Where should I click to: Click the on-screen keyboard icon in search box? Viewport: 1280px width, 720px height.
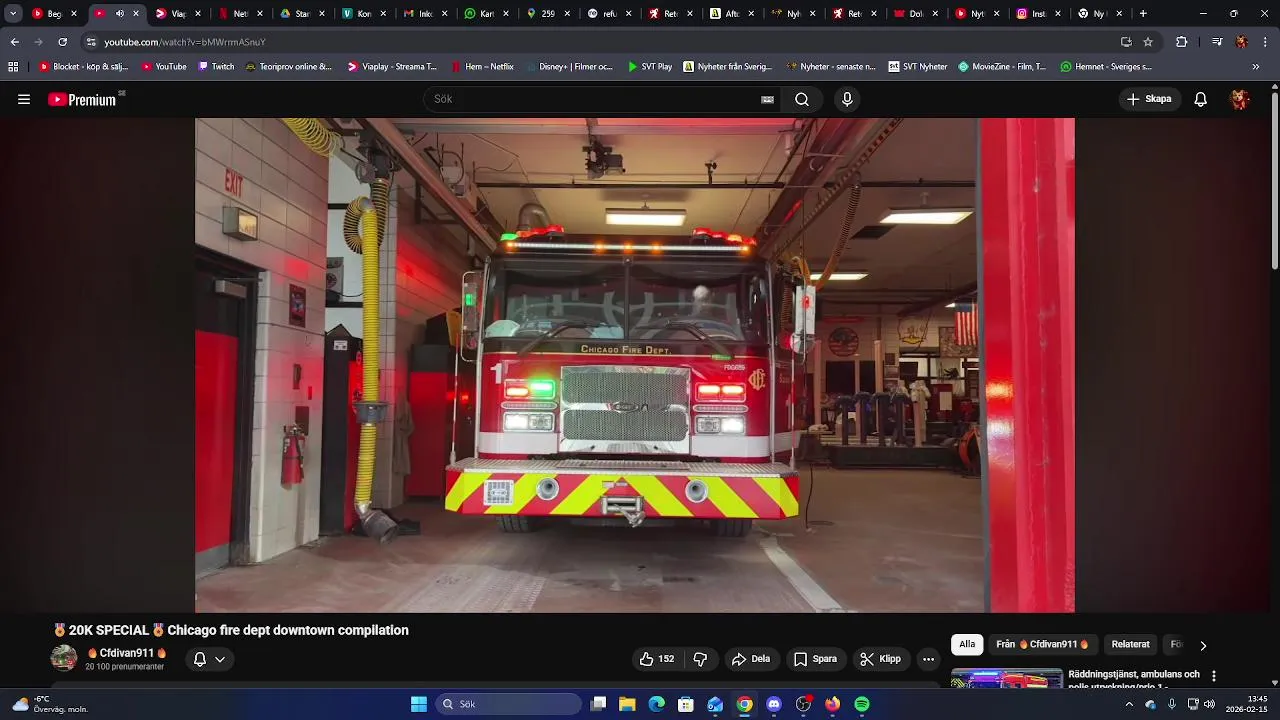click(767, 99)
